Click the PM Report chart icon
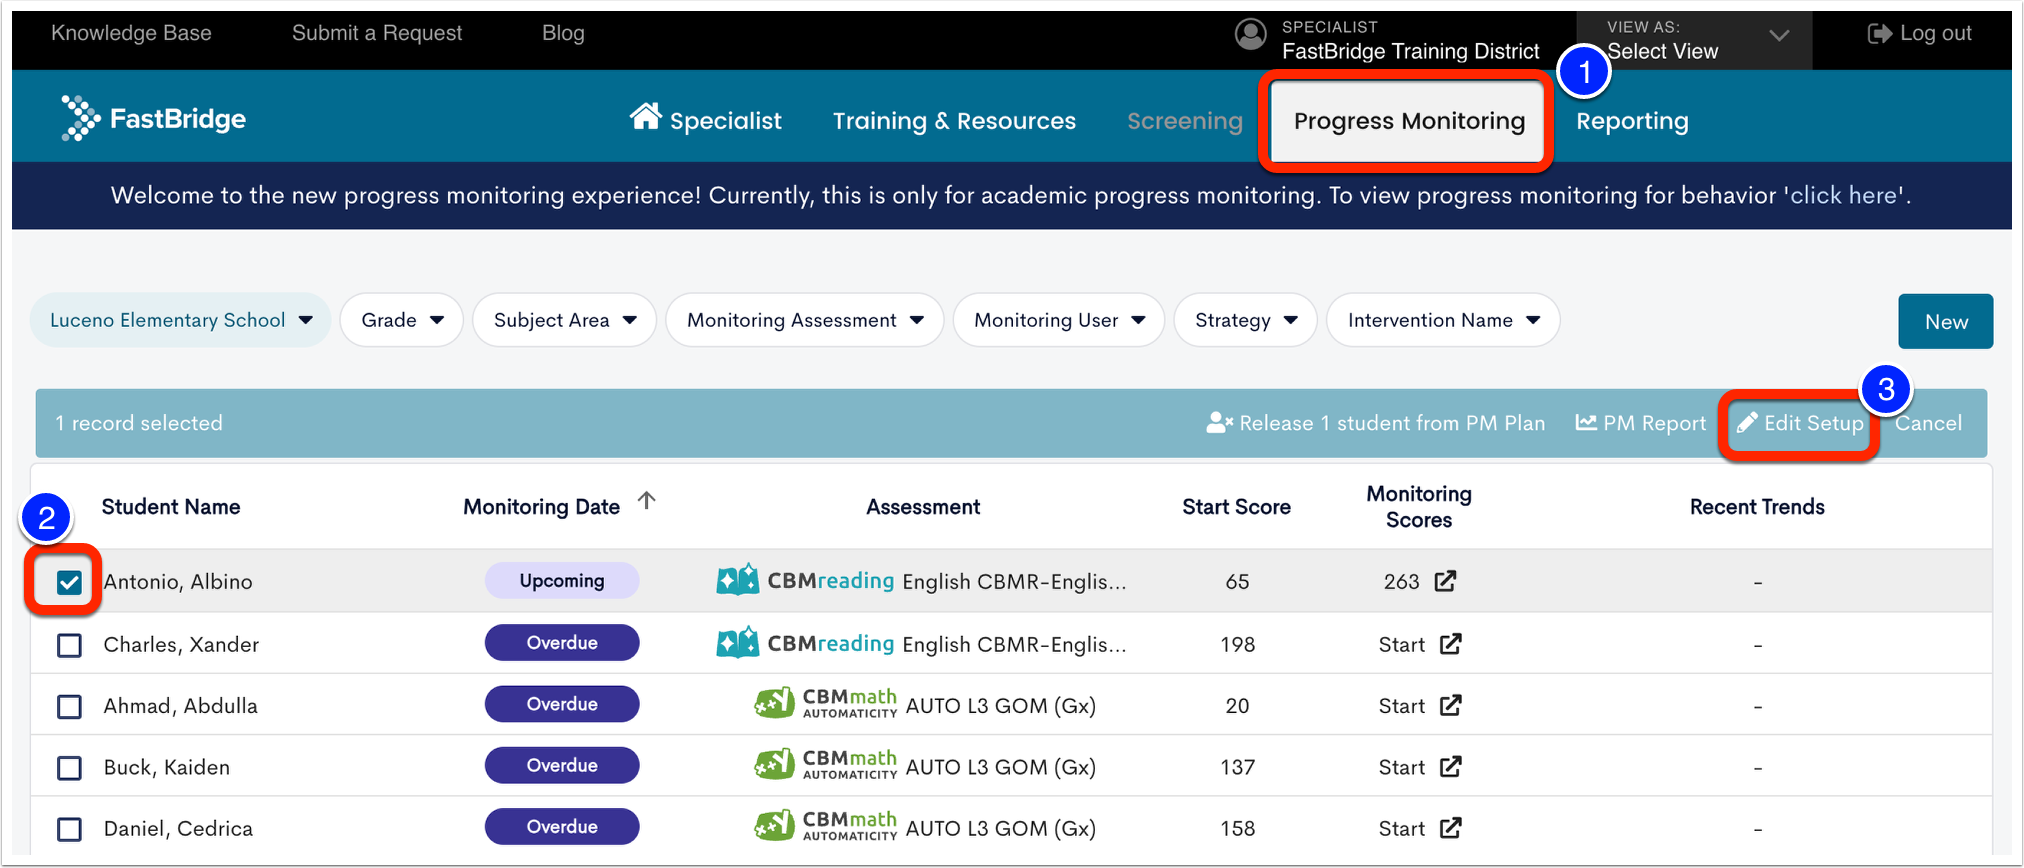2024x868 pixels. pyautogui.click(x=1586, y=422)
